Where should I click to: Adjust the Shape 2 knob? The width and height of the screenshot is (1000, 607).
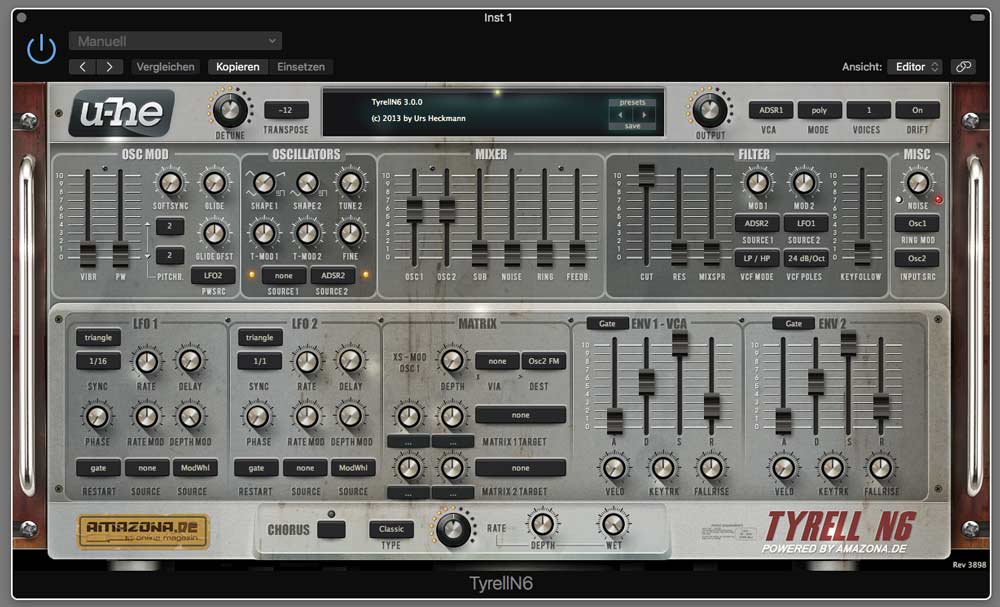coord(307,183)
